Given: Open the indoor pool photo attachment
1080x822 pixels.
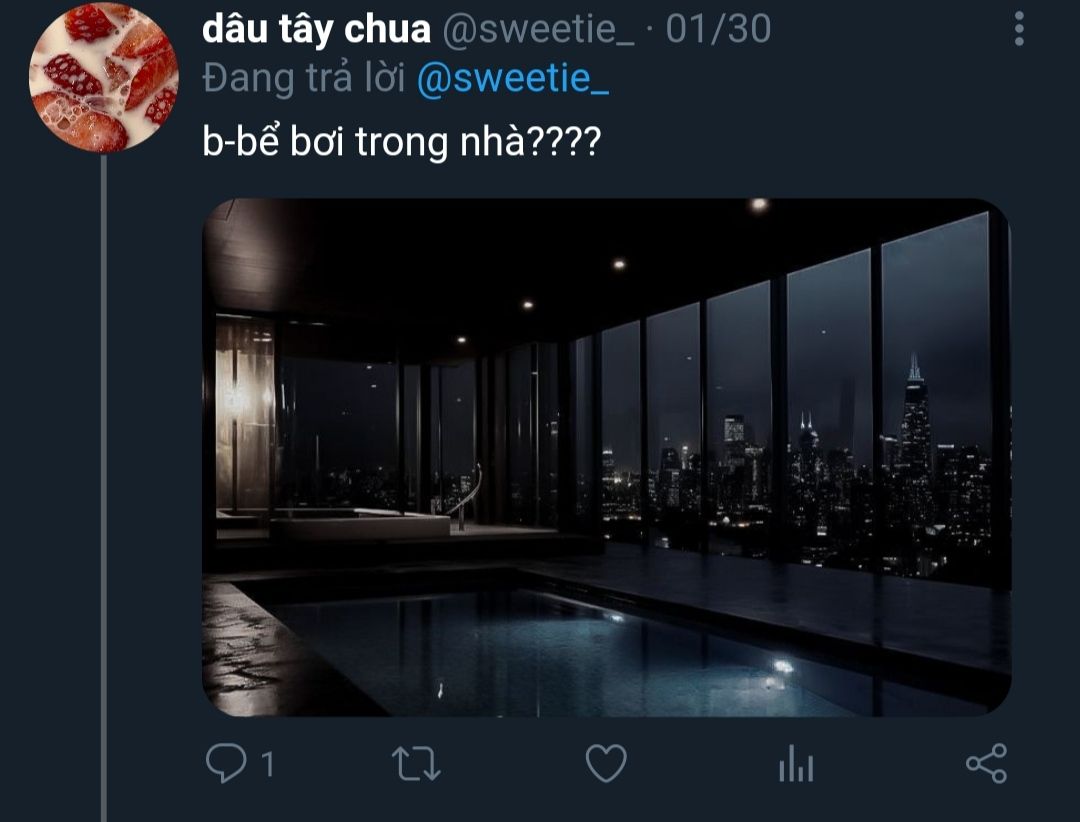Looking at the screenshot, I should (x=606, y=458).
